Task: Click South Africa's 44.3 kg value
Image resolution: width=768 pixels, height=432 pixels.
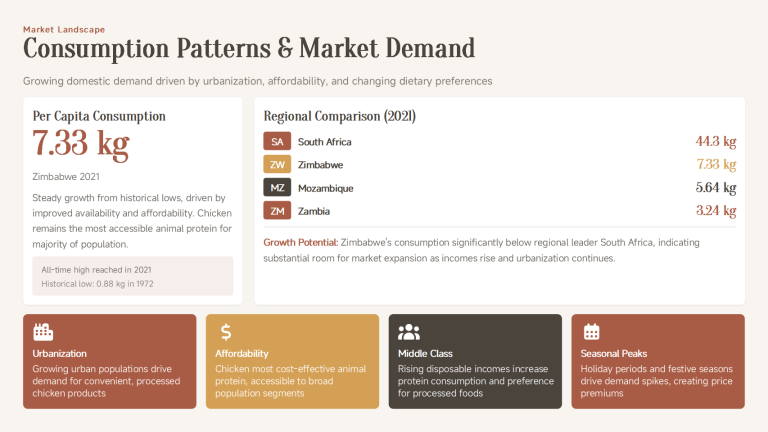Action: pyautogui.click(x=715, y=142)
